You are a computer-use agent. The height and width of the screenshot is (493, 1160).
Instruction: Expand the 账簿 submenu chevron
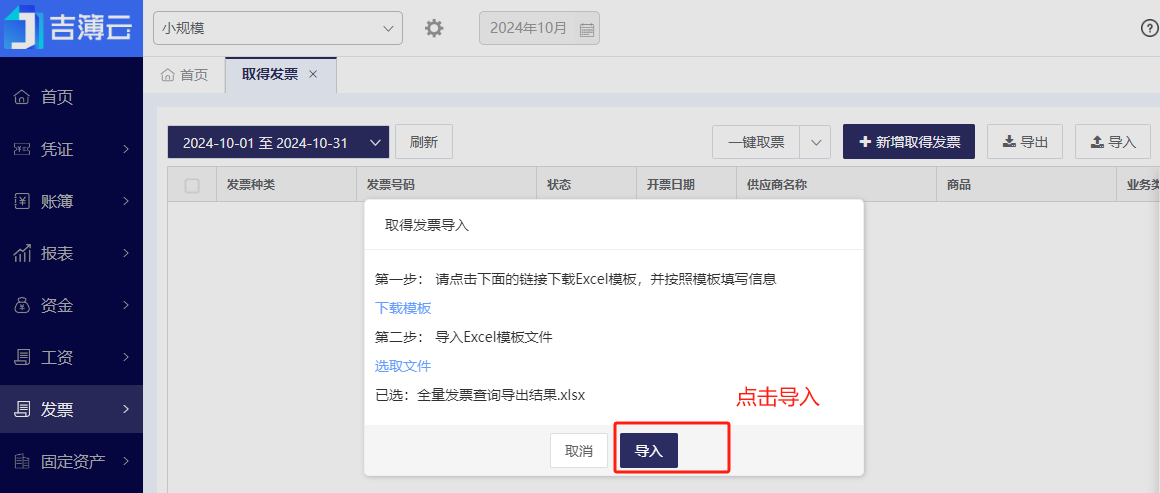point(126,201)
